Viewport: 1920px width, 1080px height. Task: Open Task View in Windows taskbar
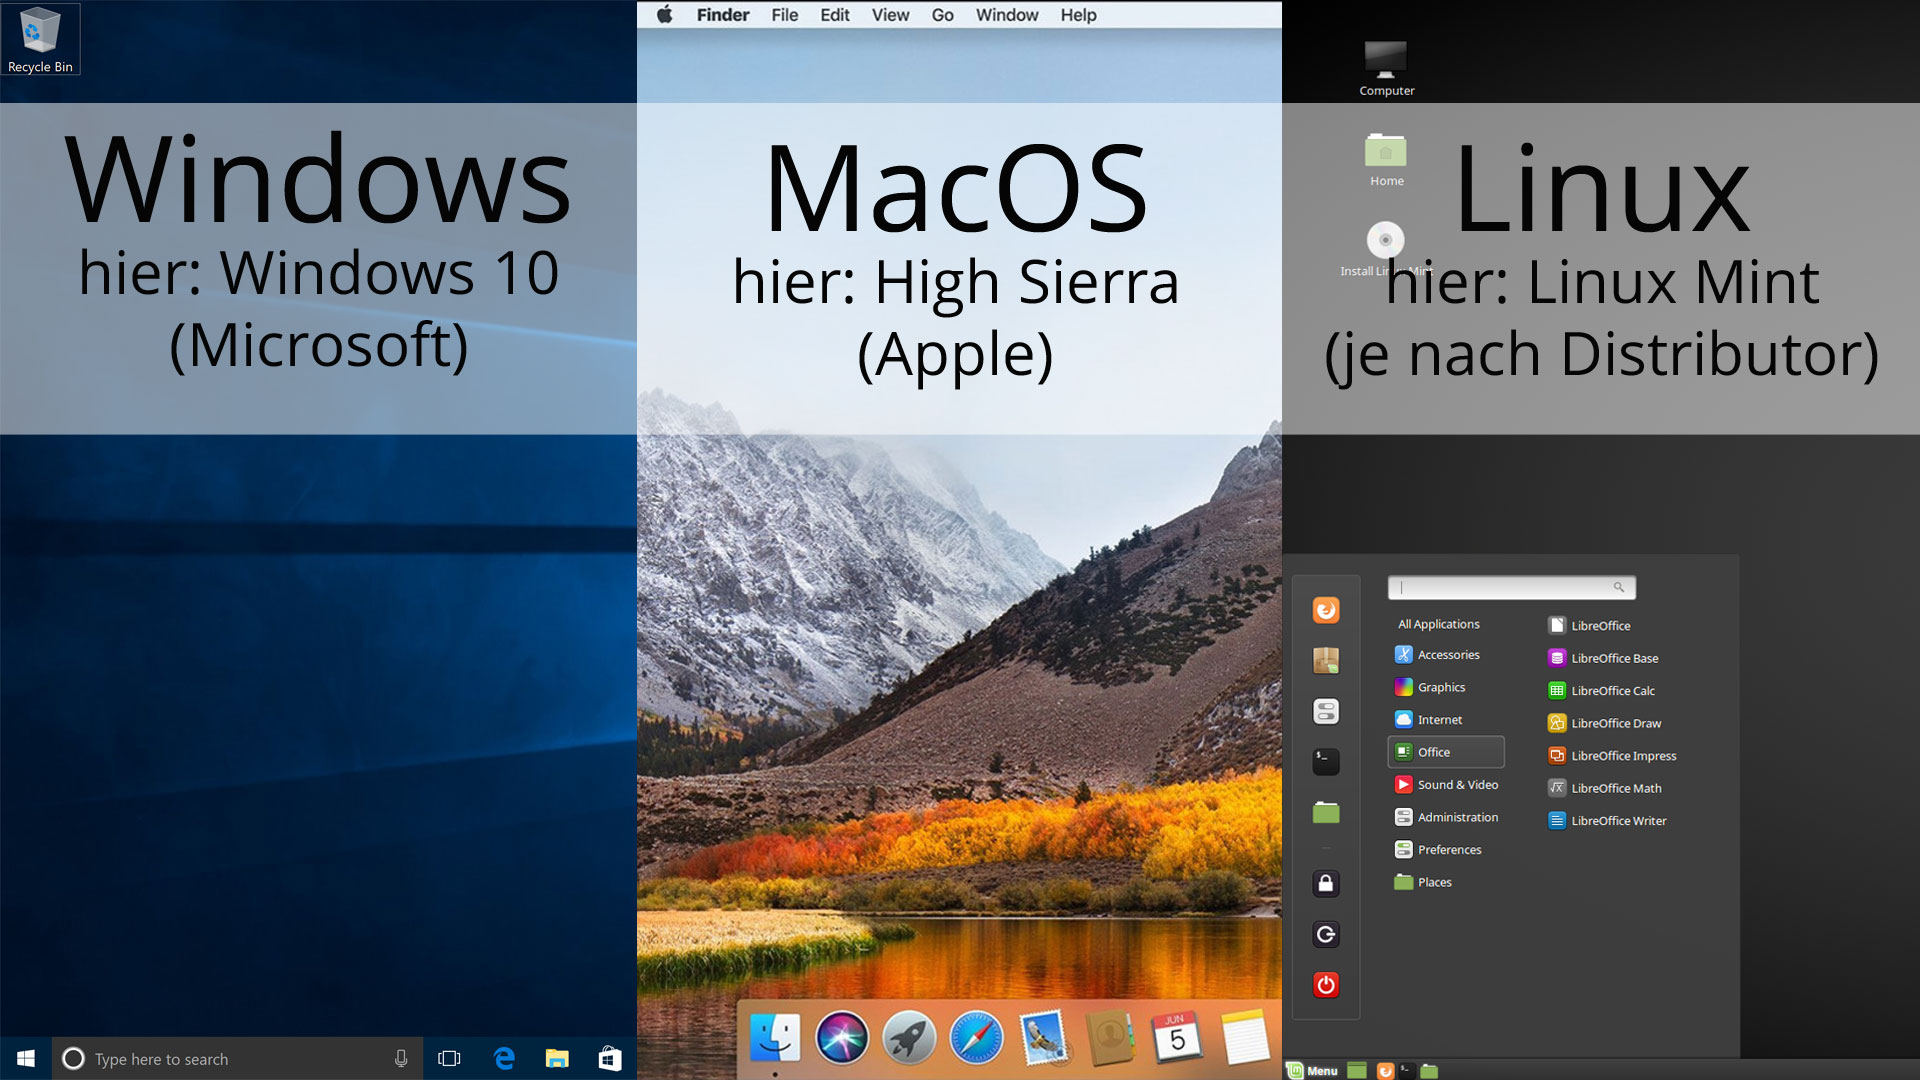click(x=449, y=1058)
